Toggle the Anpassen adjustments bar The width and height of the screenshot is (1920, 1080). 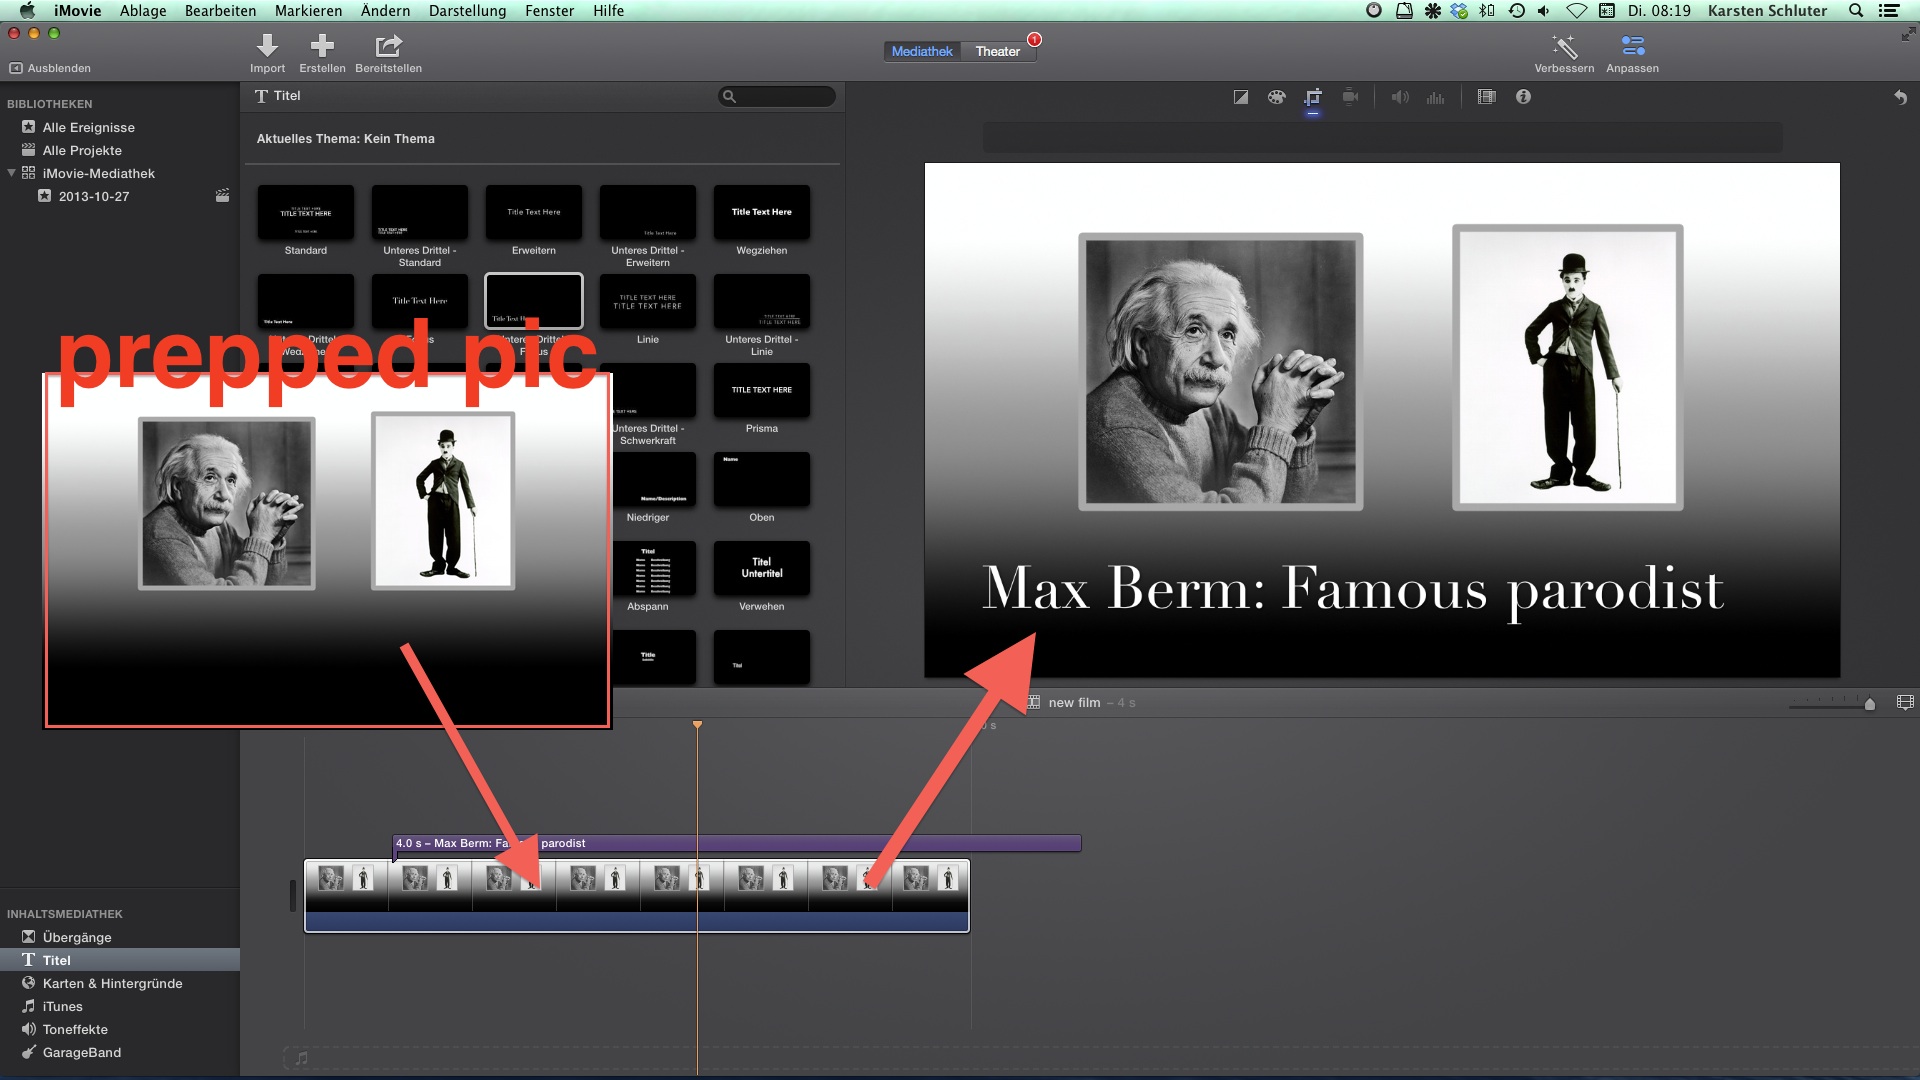1632,46
